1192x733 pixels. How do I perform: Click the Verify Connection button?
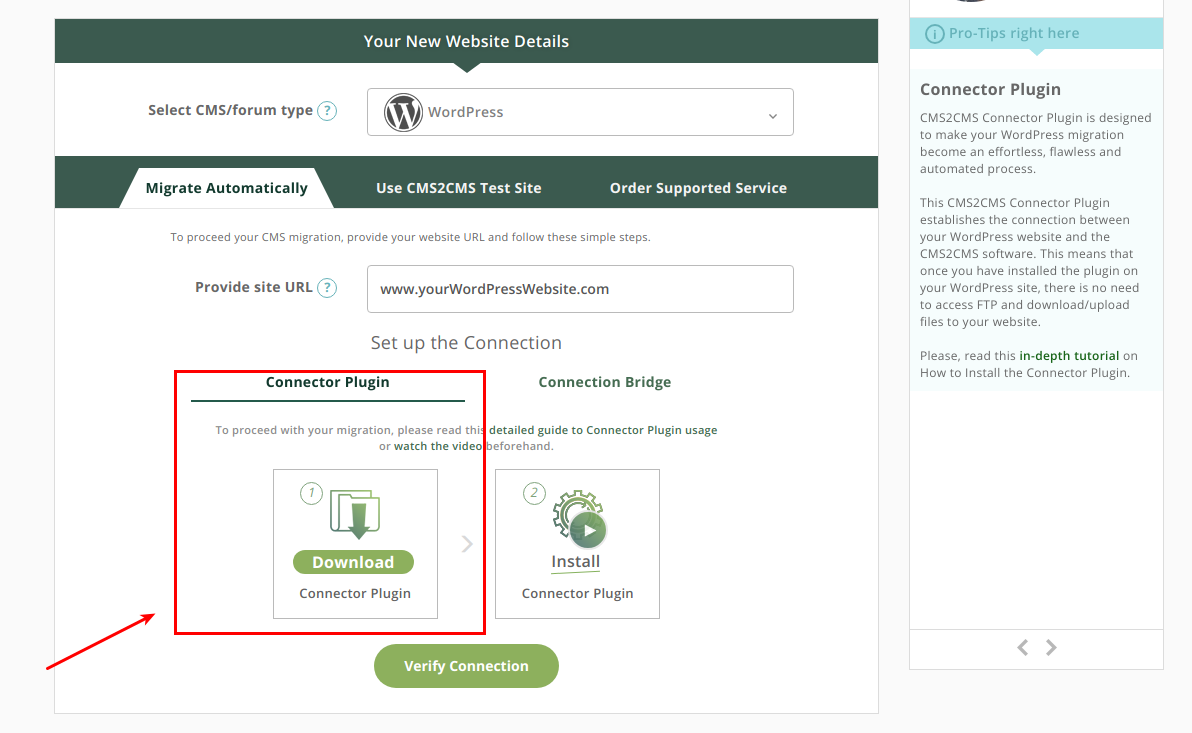466,666
